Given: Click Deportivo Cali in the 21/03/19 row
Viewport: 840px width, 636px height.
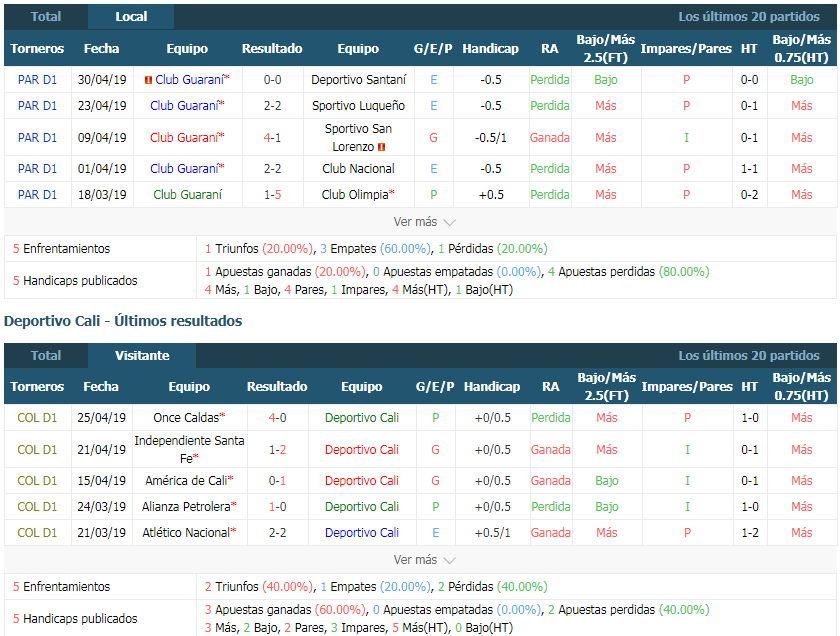Looking at the screenshot, I should click(362, 533).
